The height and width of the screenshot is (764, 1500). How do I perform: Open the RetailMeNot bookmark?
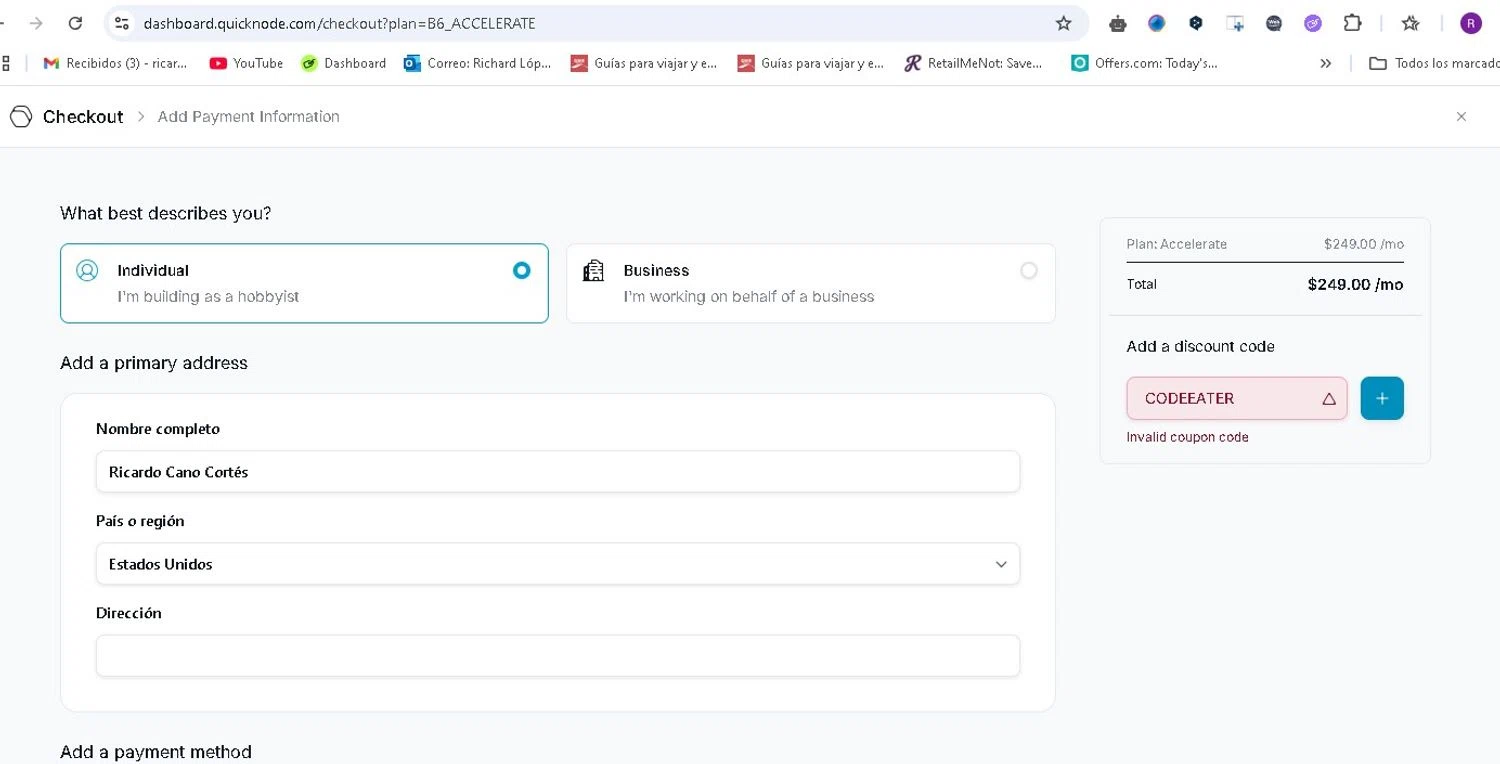click(973, 63)
